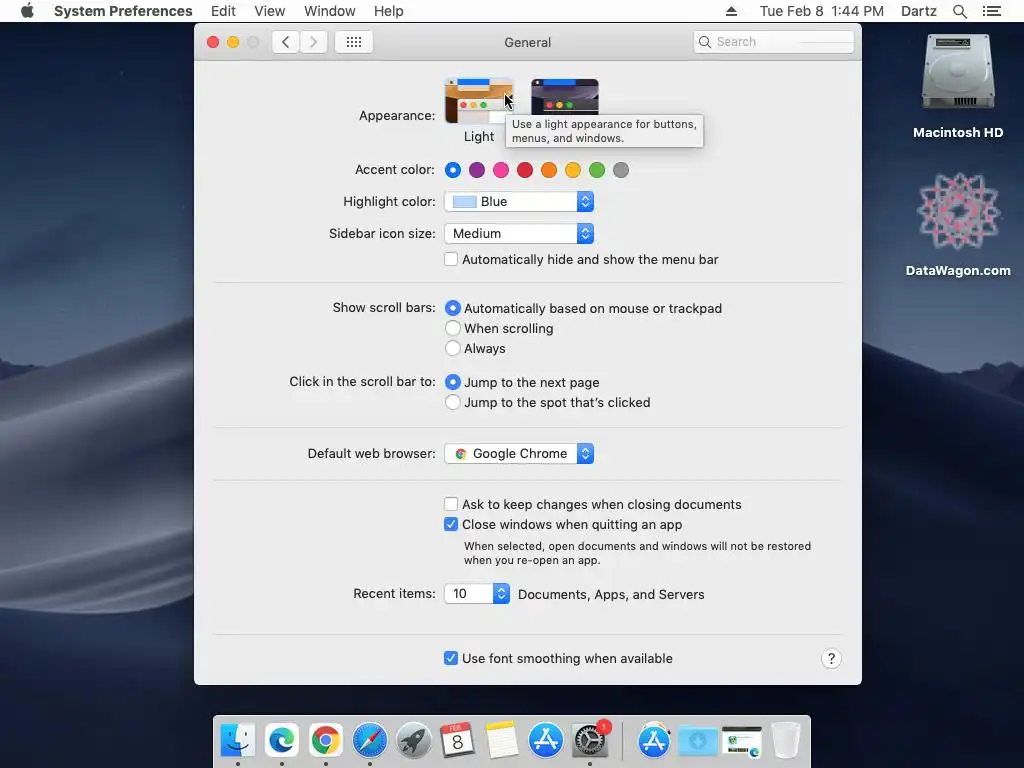Open the Edit menu
The height and width of the screenshot is (768, 1024).
point(223,11)
